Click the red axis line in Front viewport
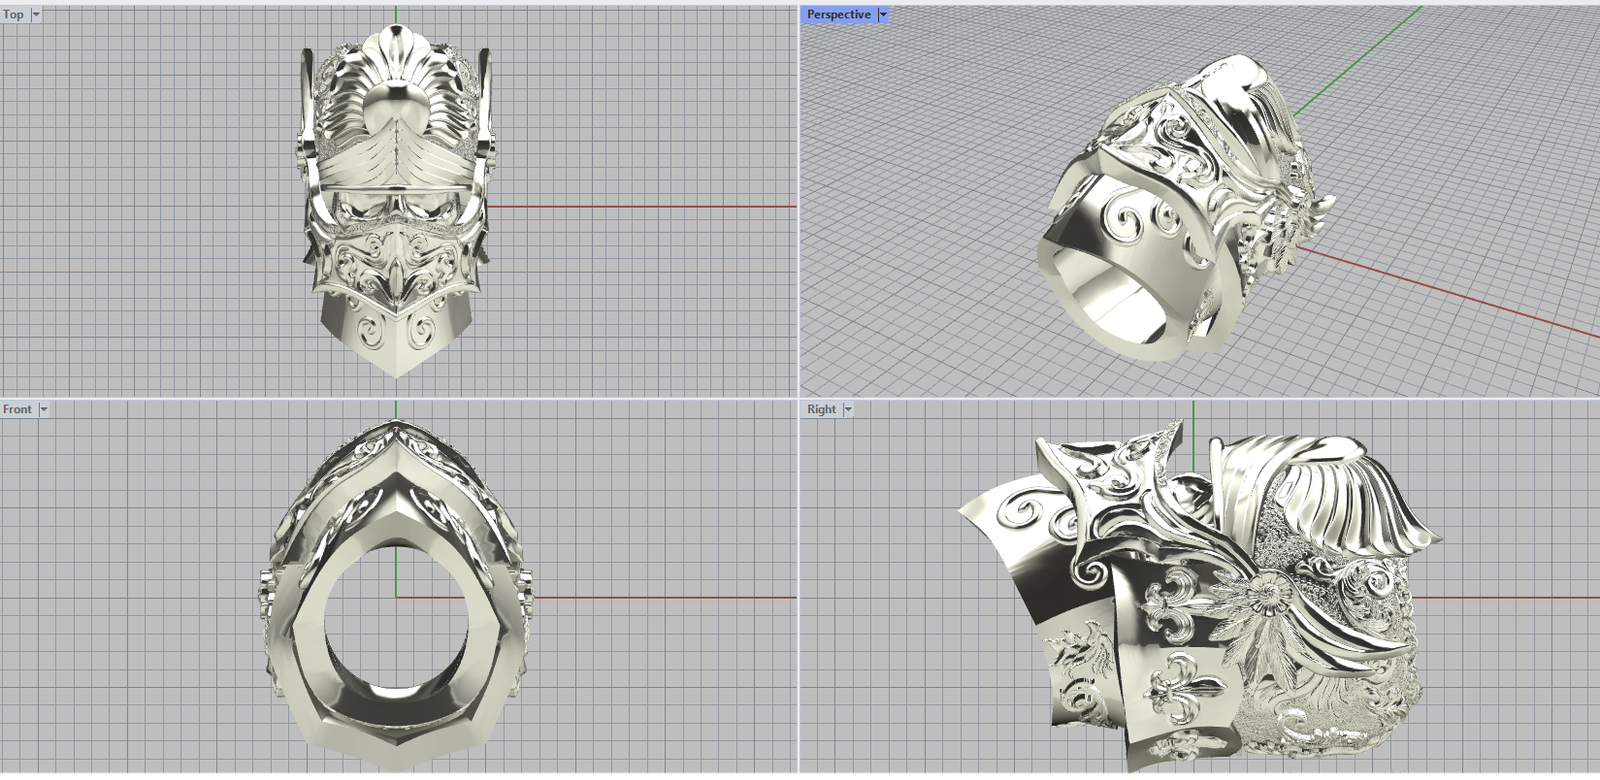 point(660,598)
